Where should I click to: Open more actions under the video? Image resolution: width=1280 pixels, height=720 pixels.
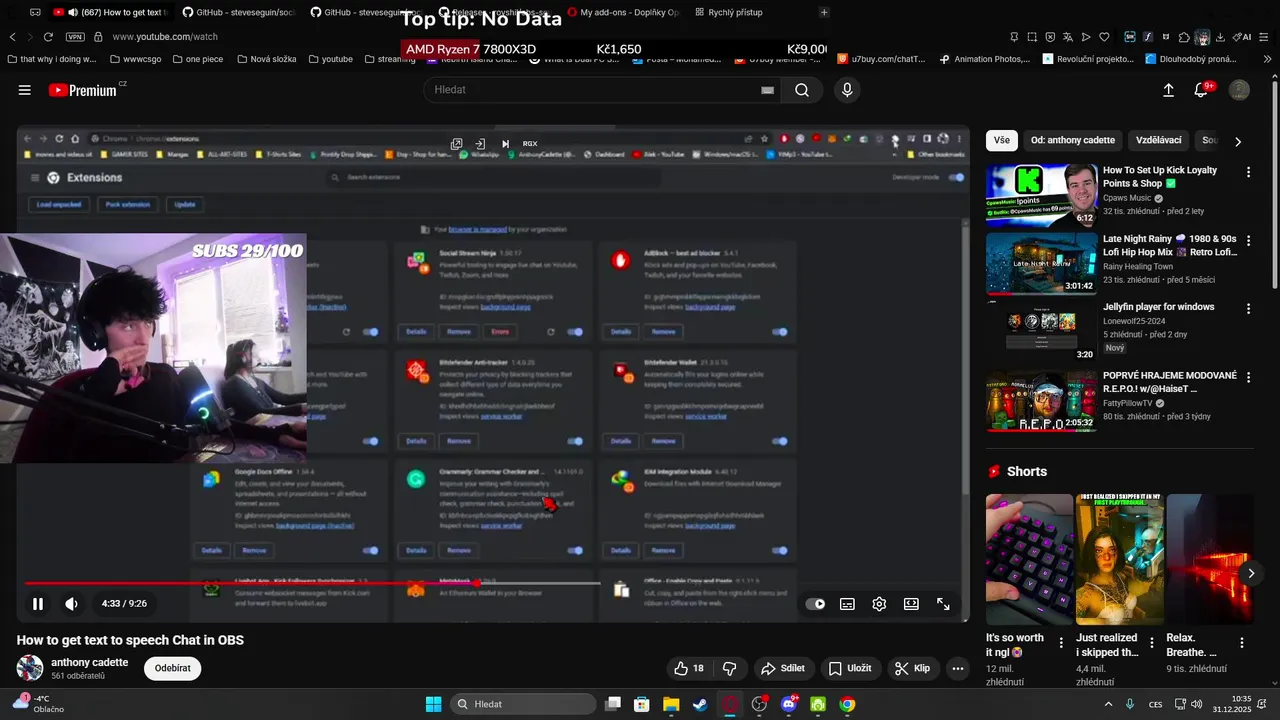(957, 668)
